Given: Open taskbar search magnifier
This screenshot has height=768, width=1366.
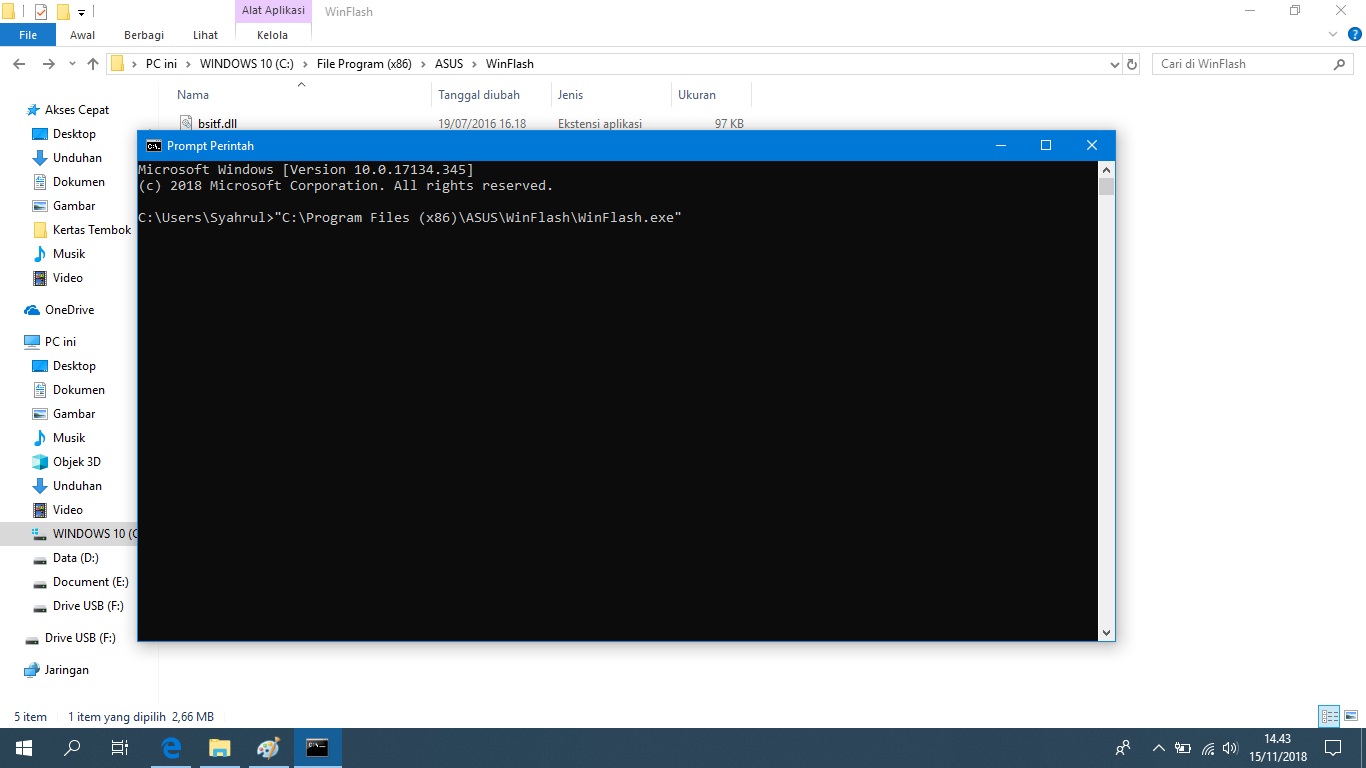Looking at the screenshot, I should tap(72, 748).
